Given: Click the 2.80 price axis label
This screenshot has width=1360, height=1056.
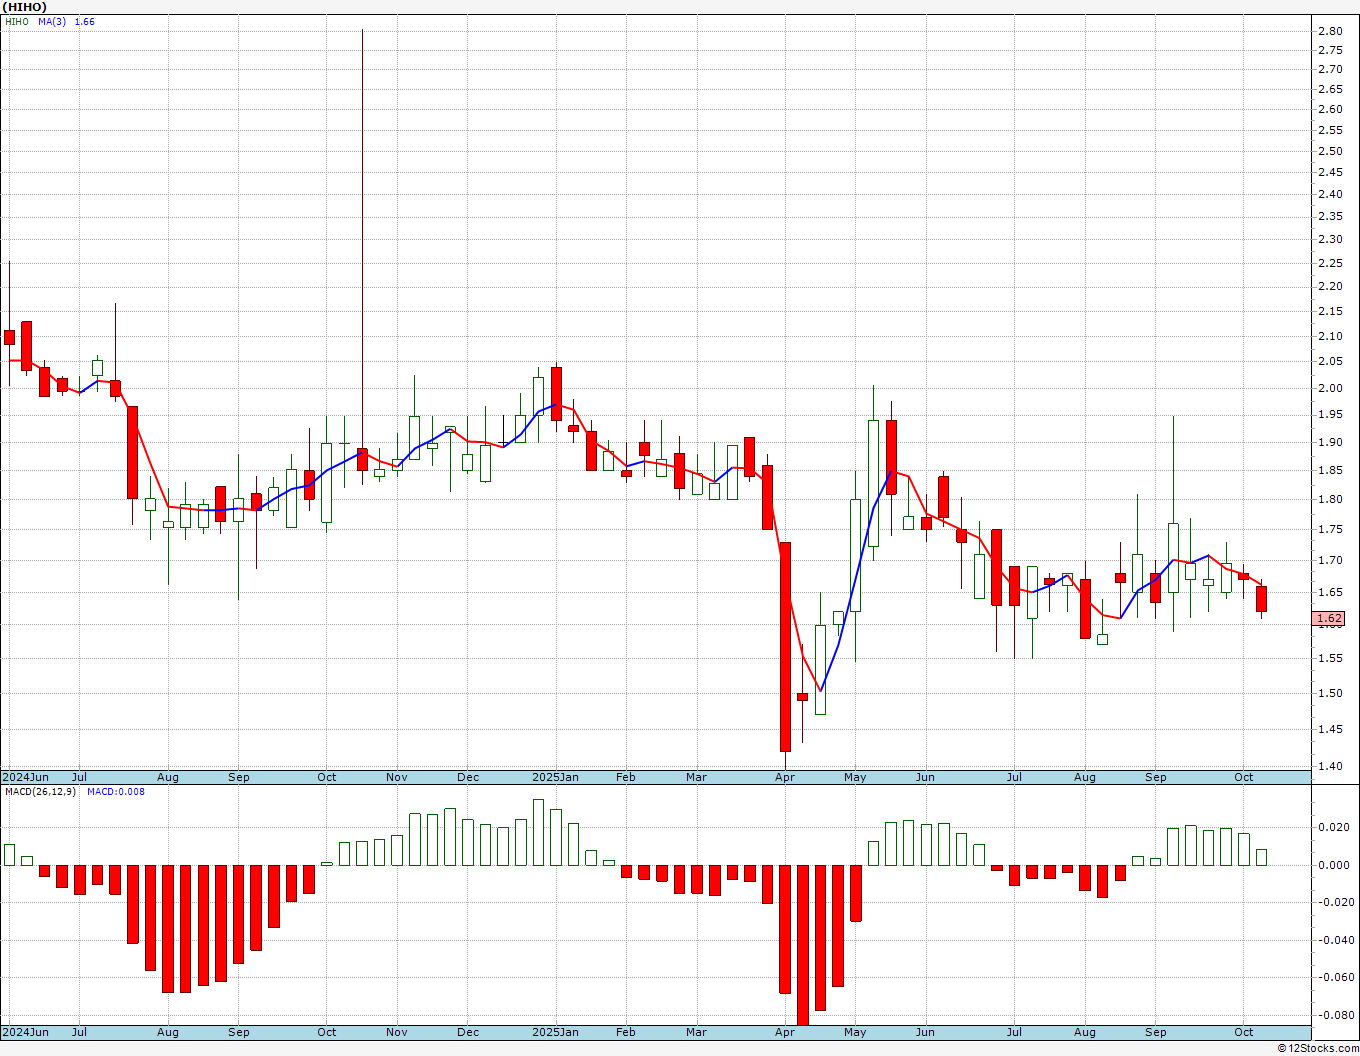Looking at the screenshot, I should click(1330, 31).
